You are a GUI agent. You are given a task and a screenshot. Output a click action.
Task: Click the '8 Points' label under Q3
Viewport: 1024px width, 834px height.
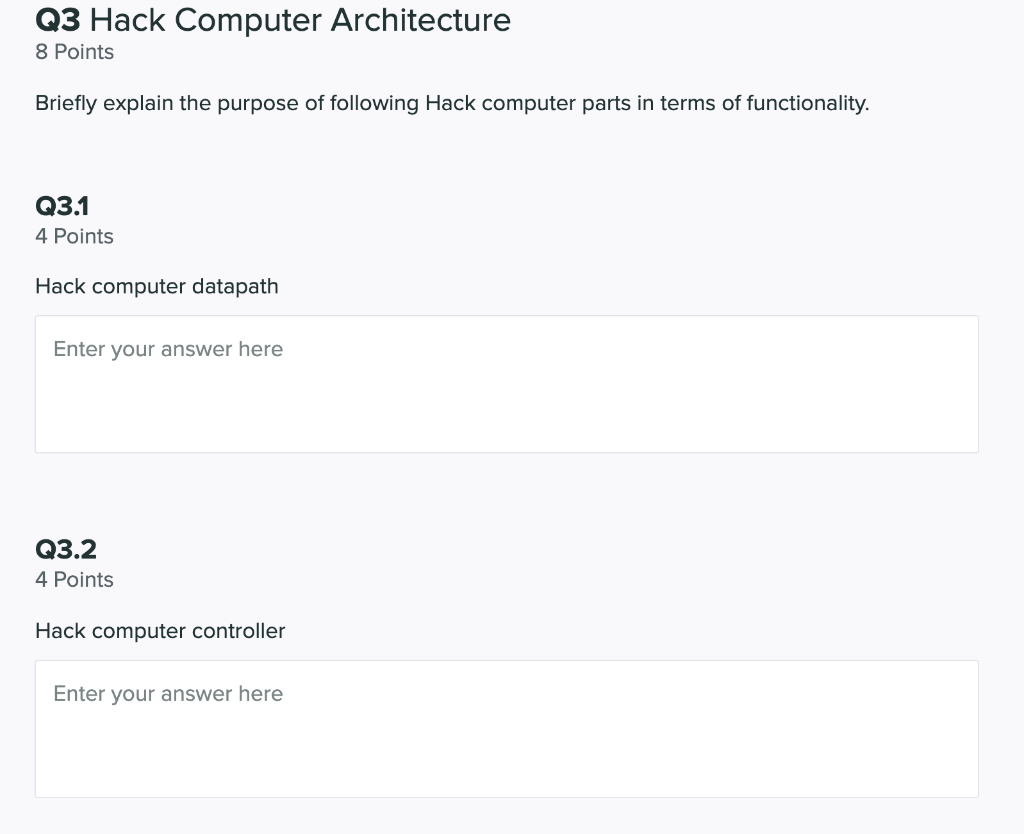pyautogui.click(x=74, y=52)
